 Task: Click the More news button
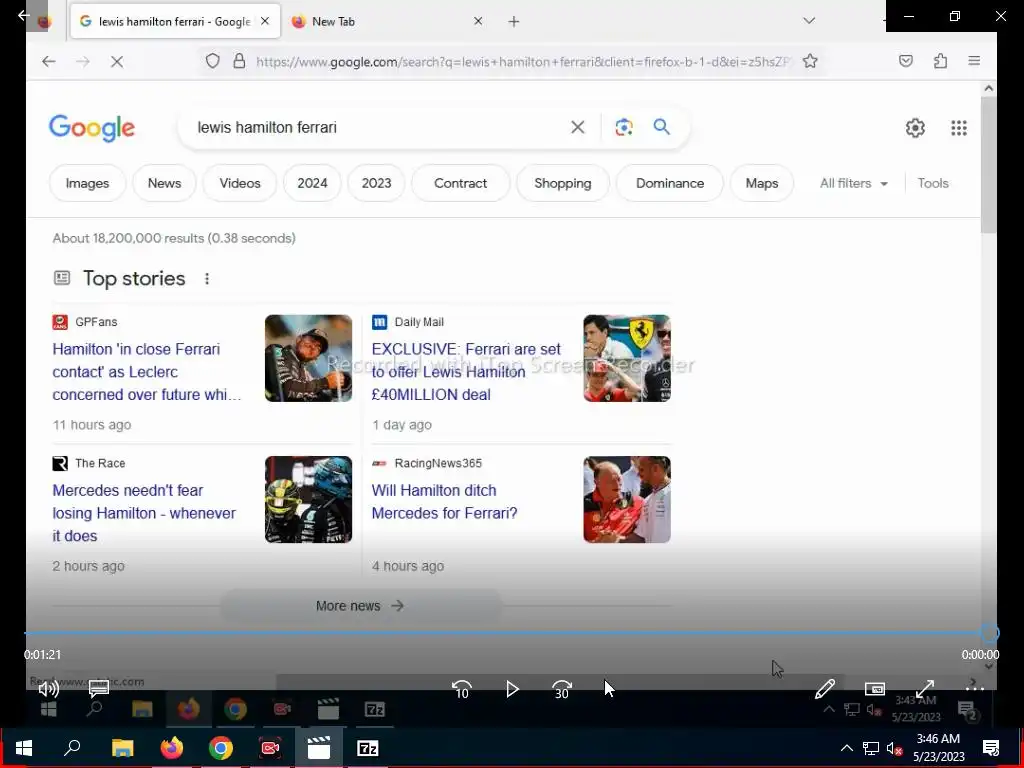point(360,606)
